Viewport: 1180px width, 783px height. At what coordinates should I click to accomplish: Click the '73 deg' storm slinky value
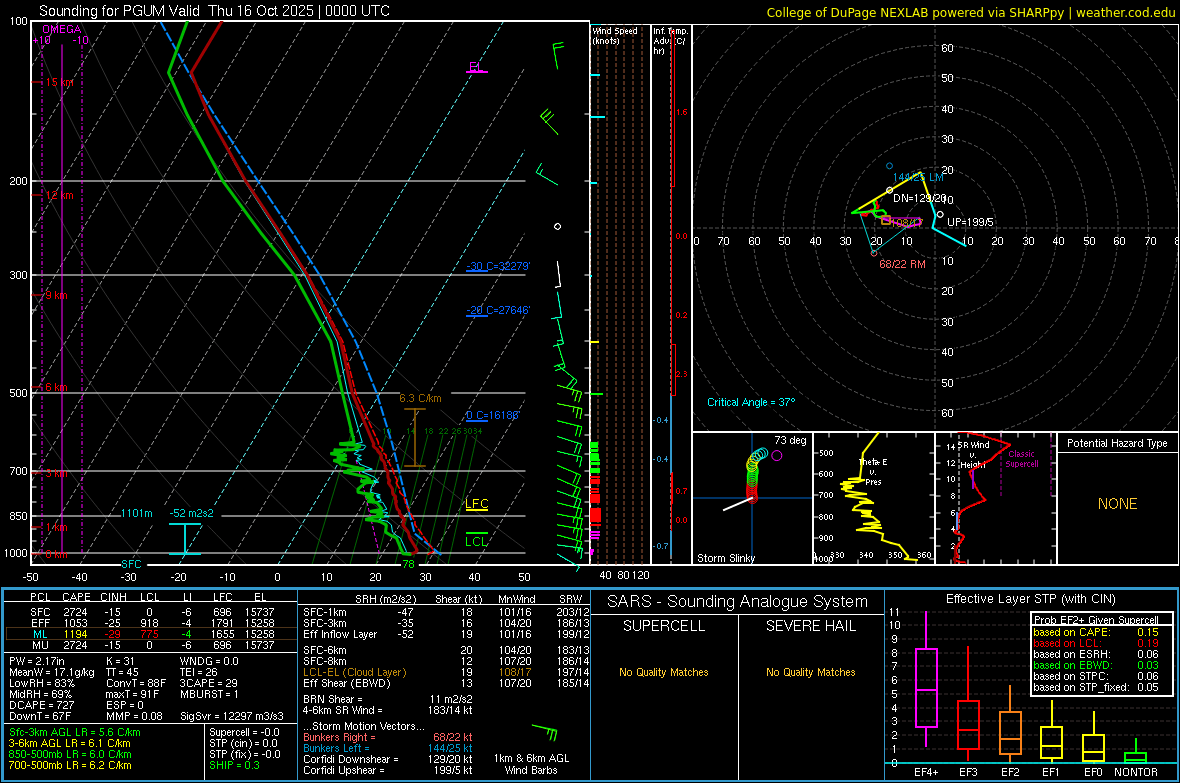(790, 440)
